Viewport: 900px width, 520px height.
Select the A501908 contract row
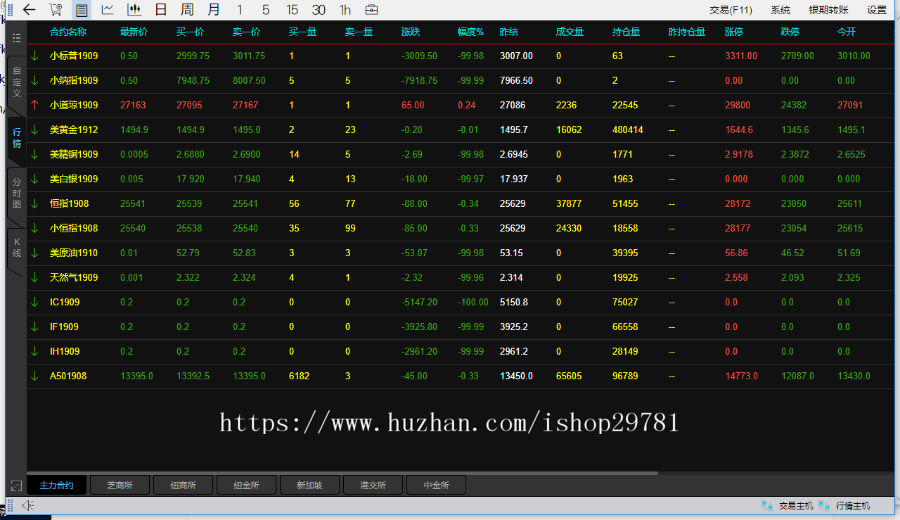[x=460, y=377]
